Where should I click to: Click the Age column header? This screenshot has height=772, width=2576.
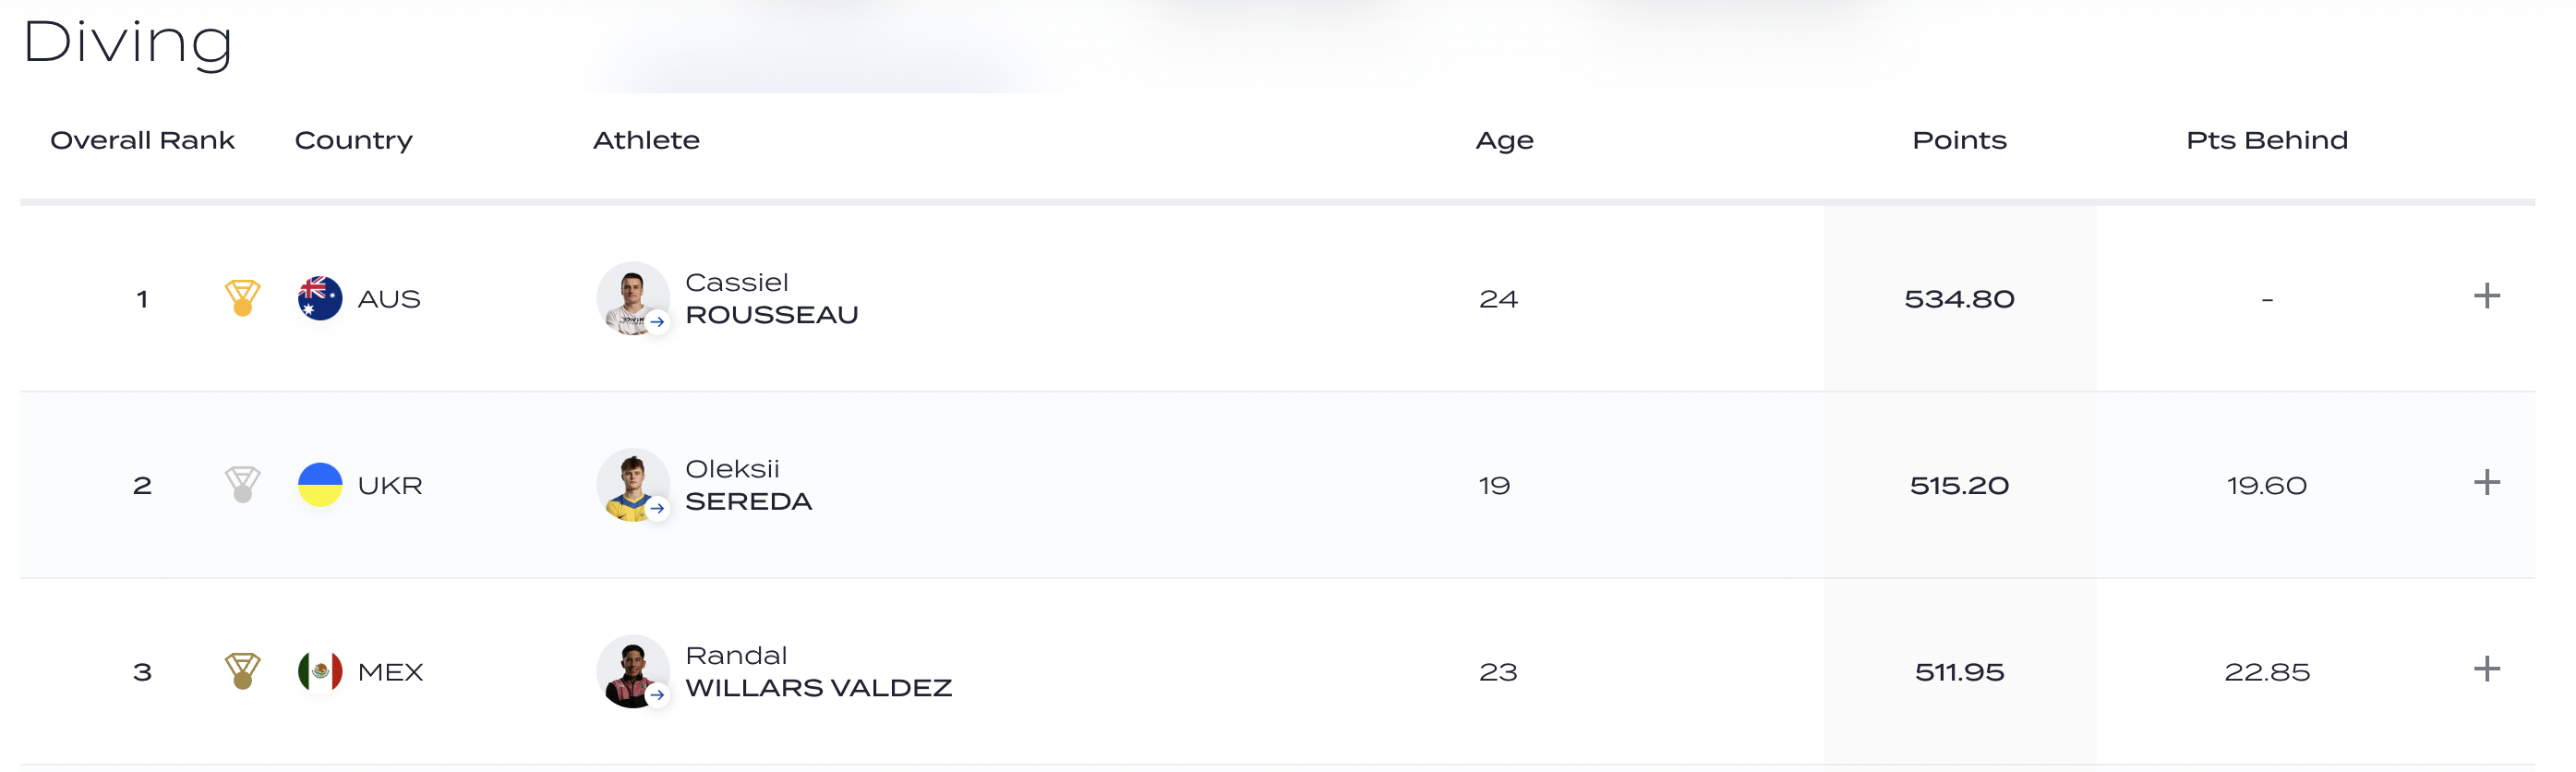[1504, 140]
